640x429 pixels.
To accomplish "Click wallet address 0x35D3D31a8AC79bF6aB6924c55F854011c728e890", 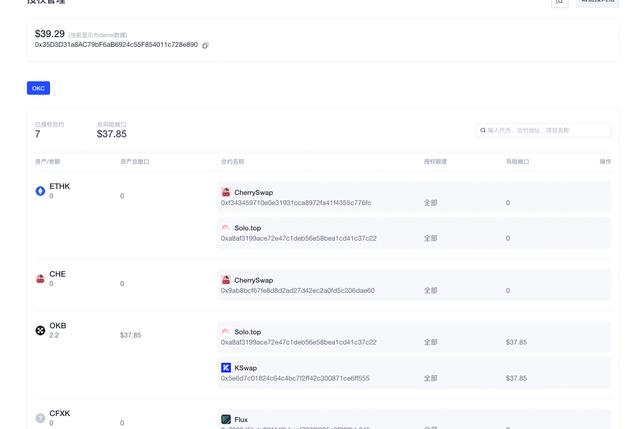I will [116, 44].
